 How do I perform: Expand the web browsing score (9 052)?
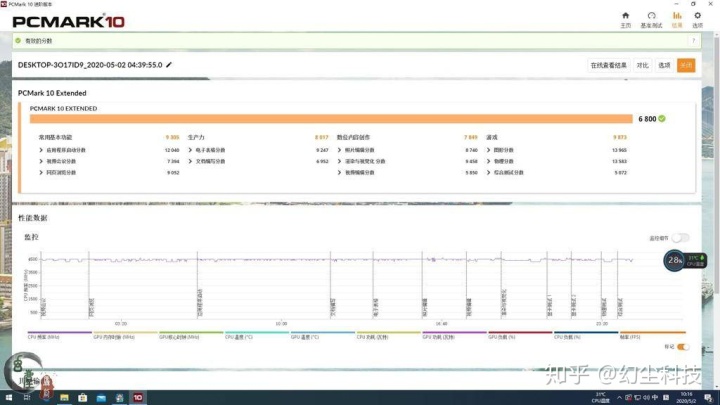coord(41,173)
